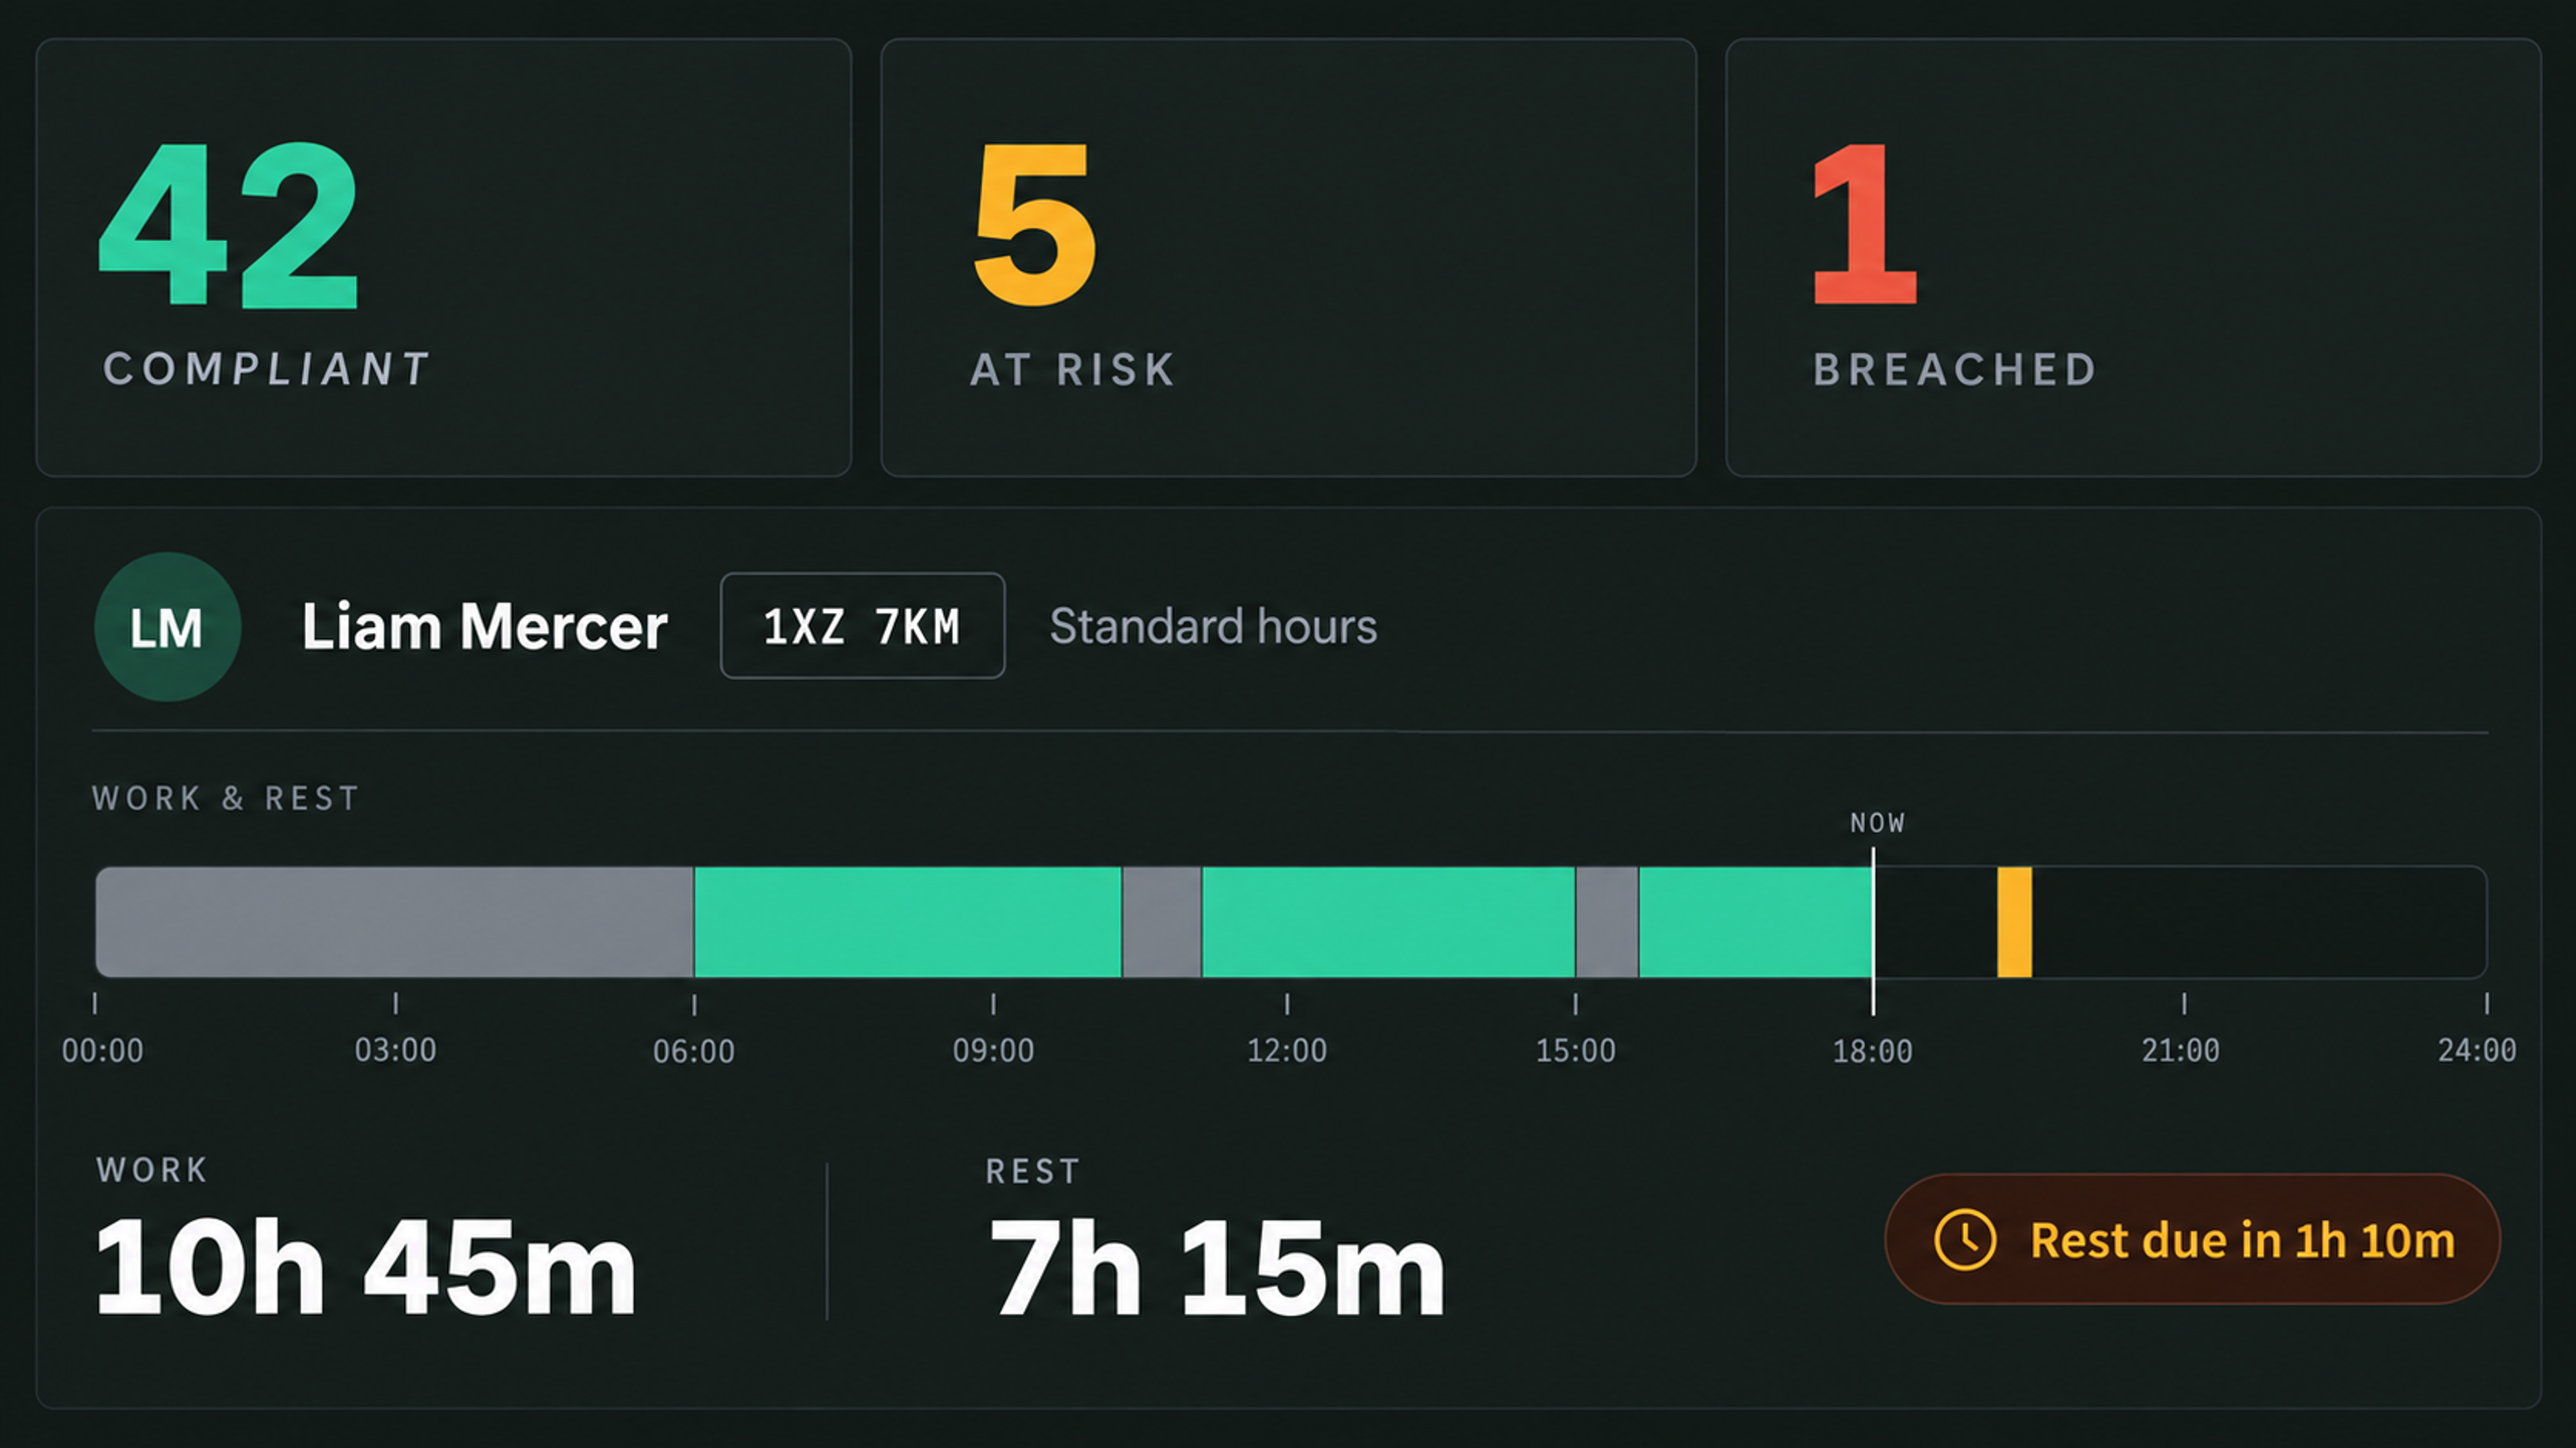Click the 00:00 timeline tick label

[x=102, y=1051]
